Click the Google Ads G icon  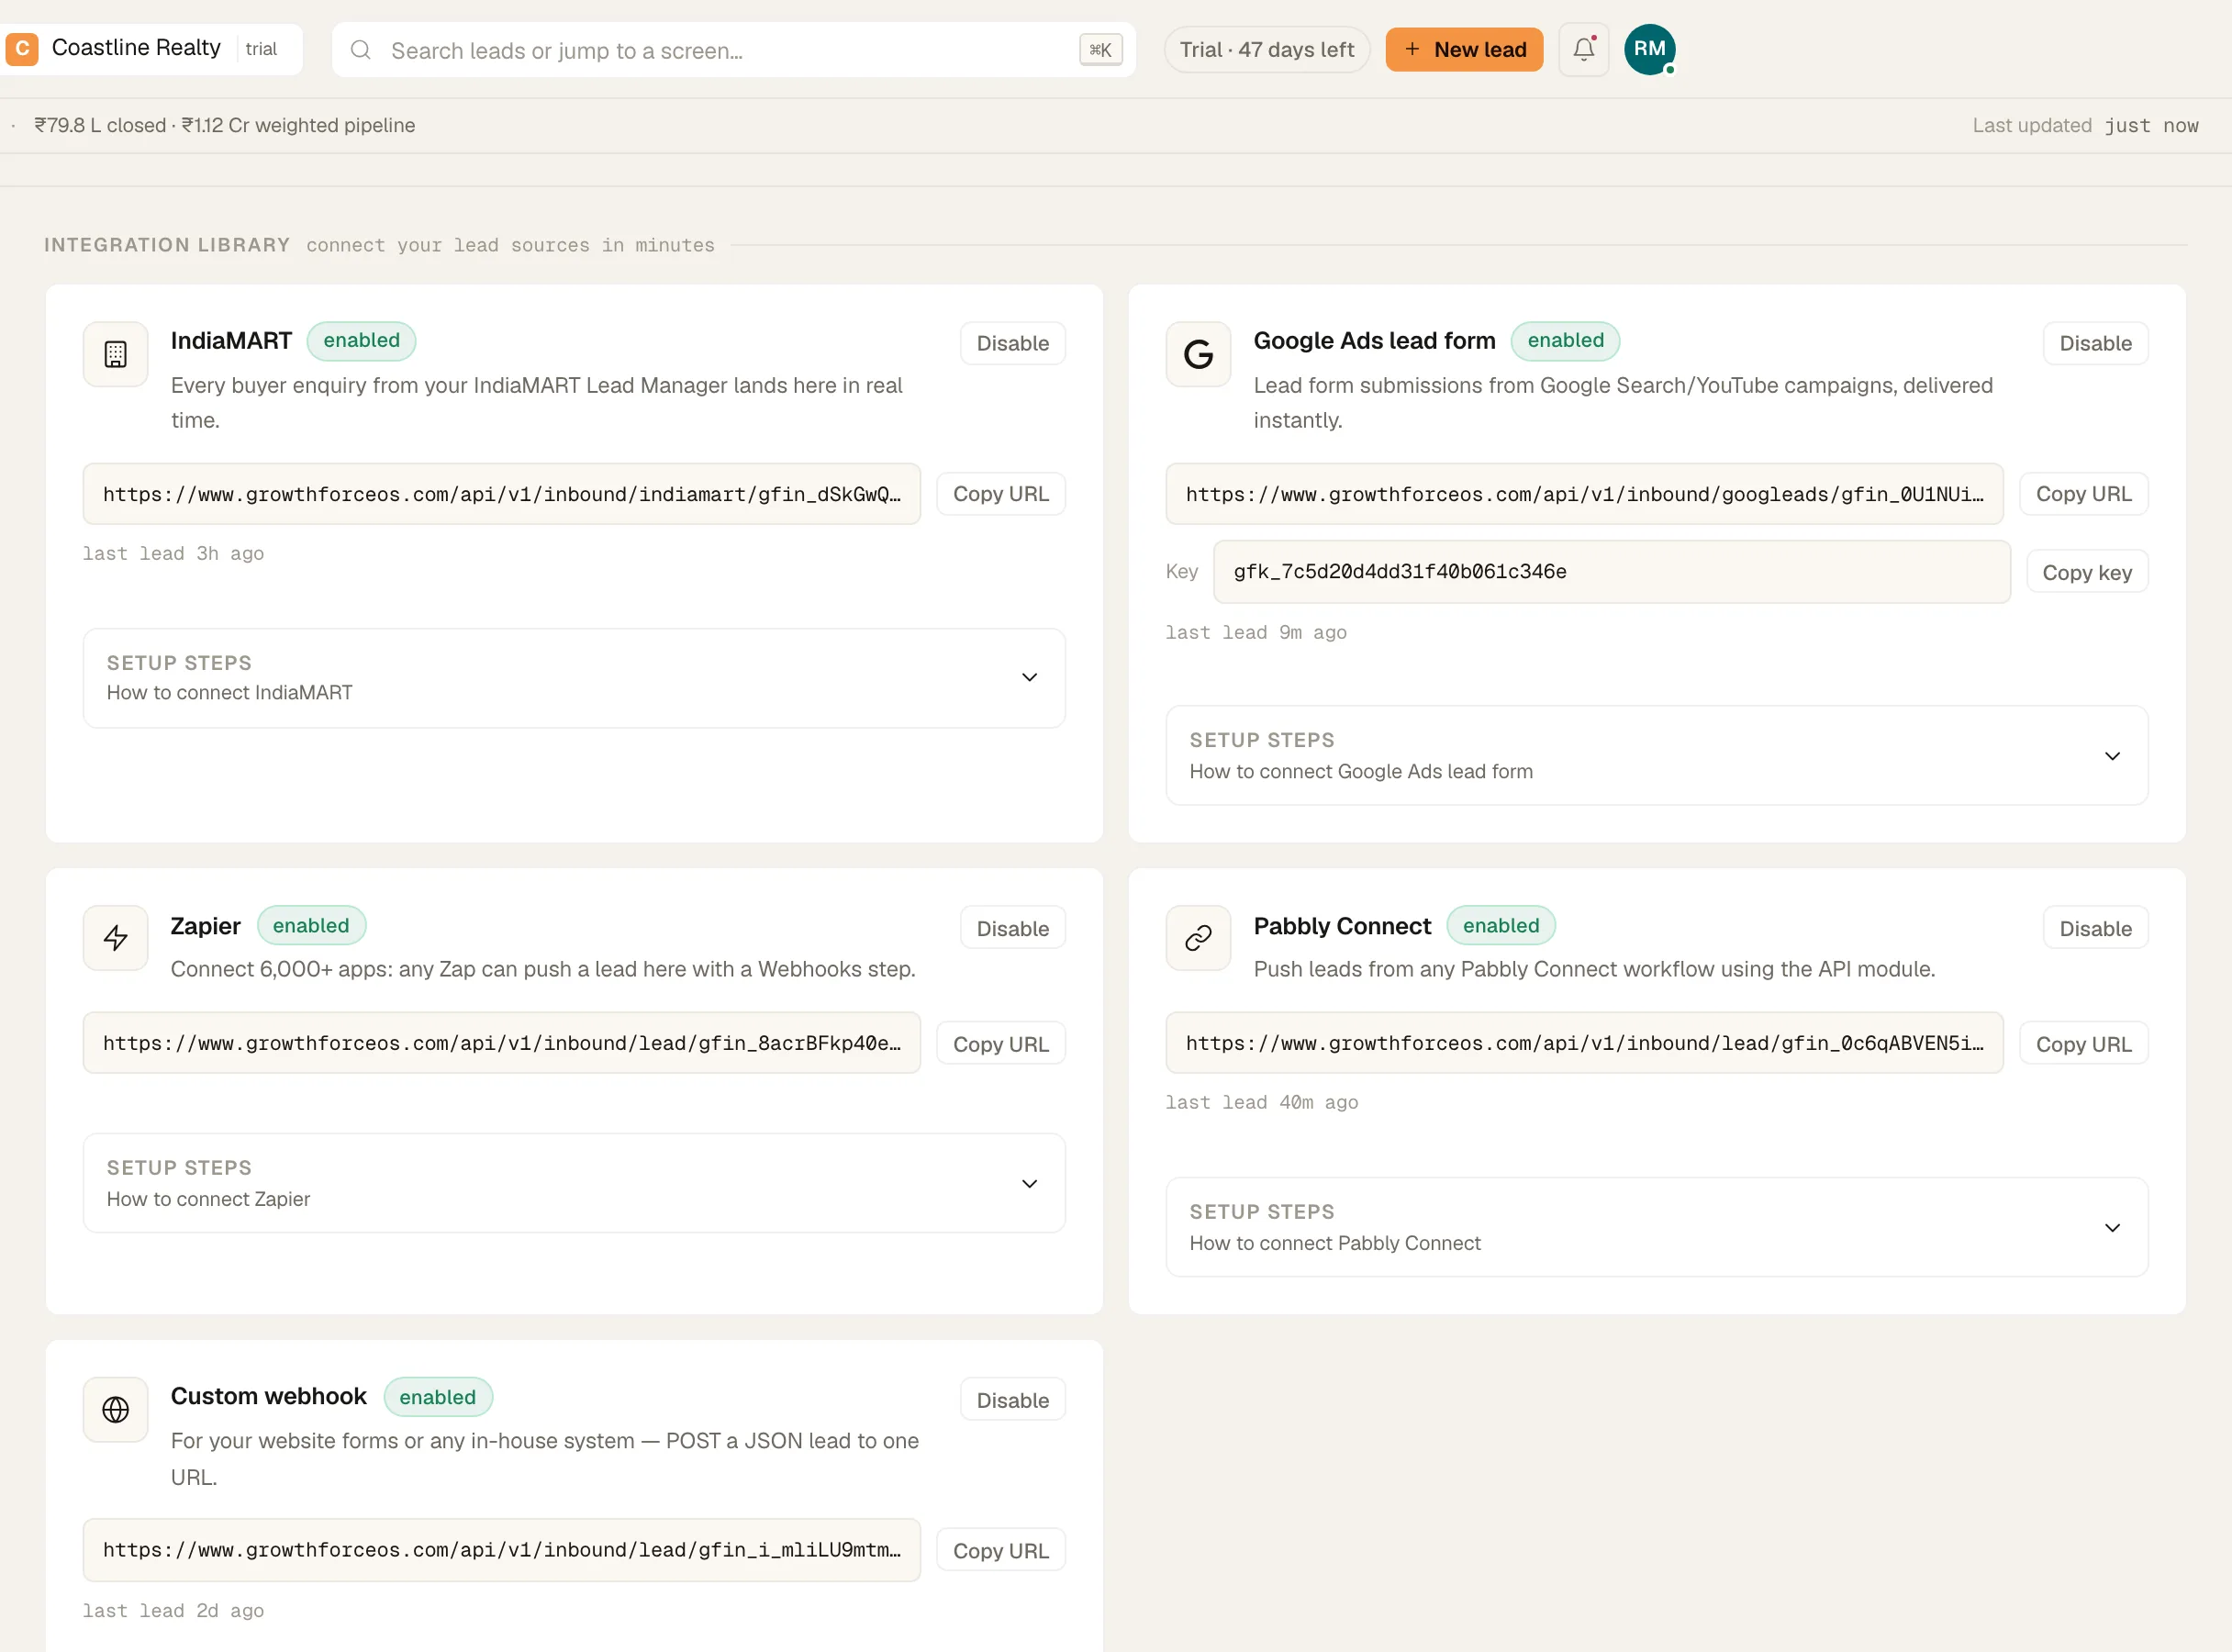click(x=1198, y=354)
